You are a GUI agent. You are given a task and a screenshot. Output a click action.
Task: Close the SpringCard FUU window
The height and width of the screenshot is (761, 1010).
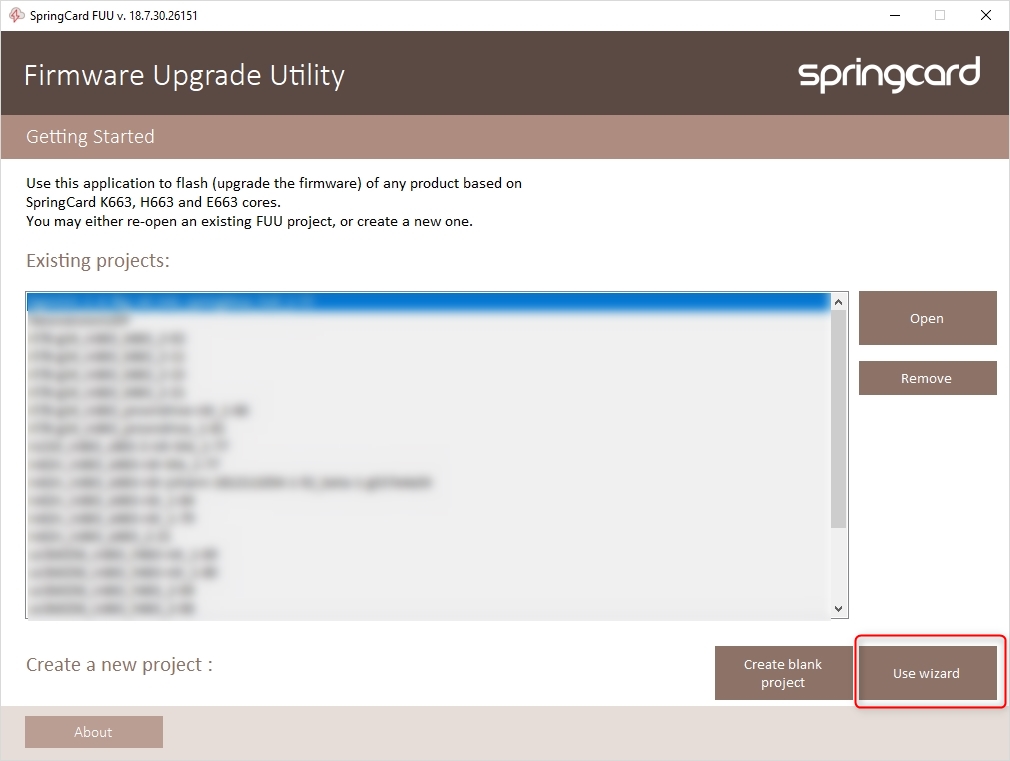986,15
